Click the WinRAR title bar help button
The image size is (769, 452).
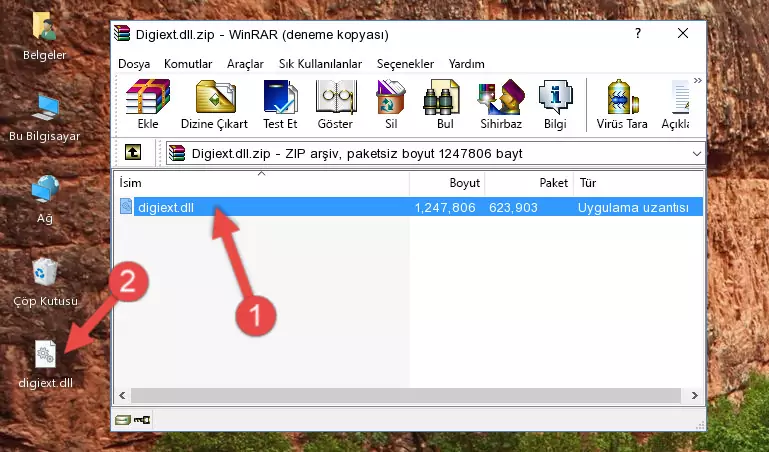[x=638, y=33]
